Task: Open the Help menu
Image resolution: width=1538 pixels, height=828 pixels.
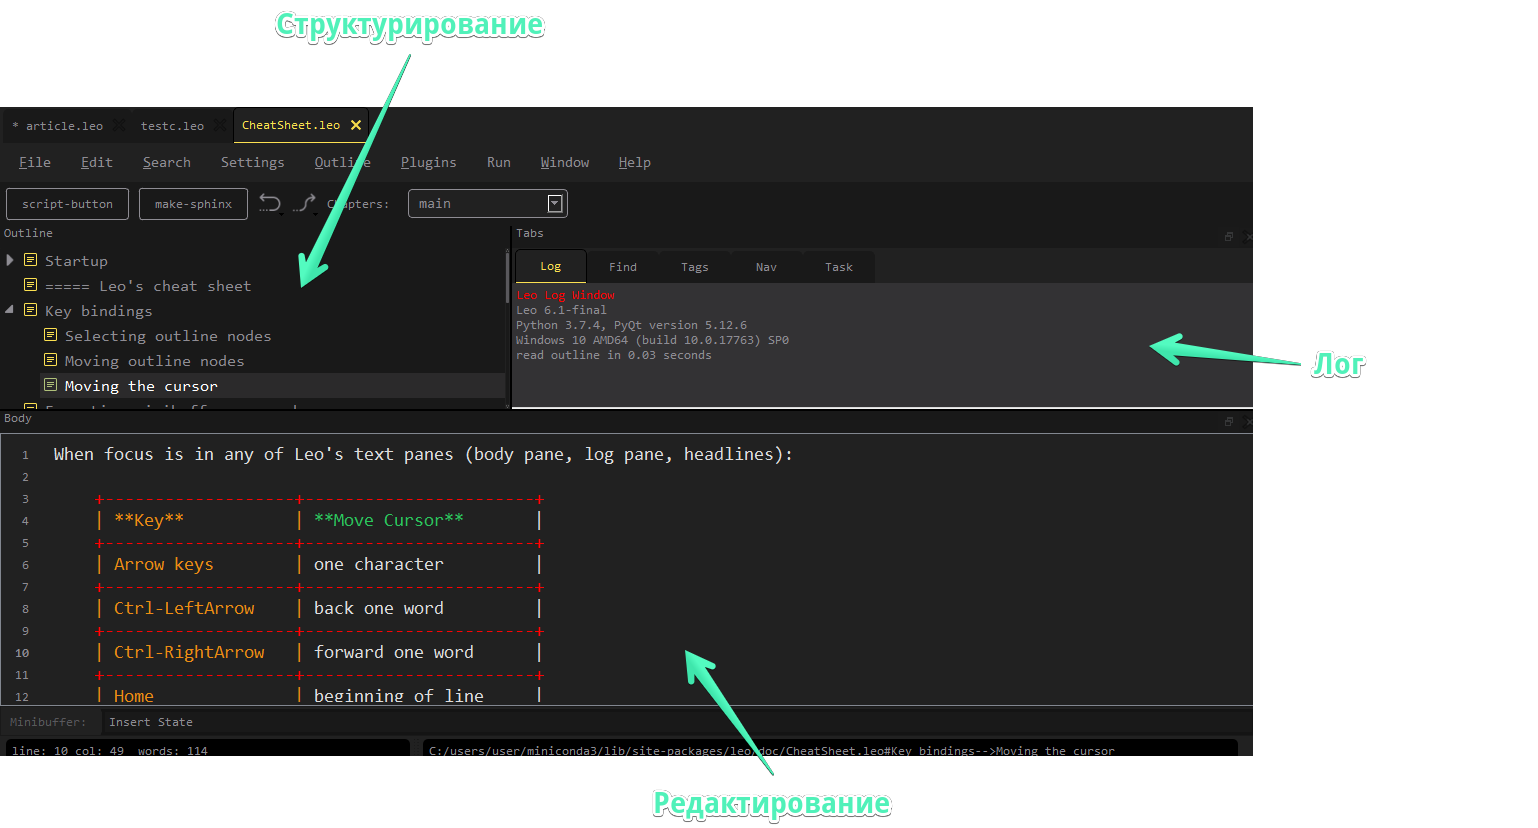Action: [x=635, y=162]
